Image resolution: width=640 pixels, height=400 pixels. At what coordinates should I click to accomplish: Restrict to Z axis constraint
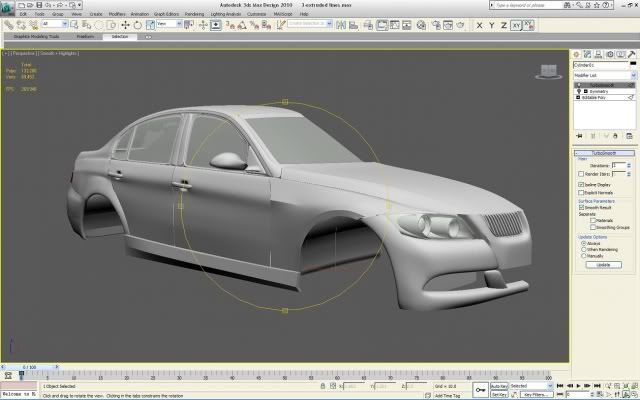click(x=504, y=25)
